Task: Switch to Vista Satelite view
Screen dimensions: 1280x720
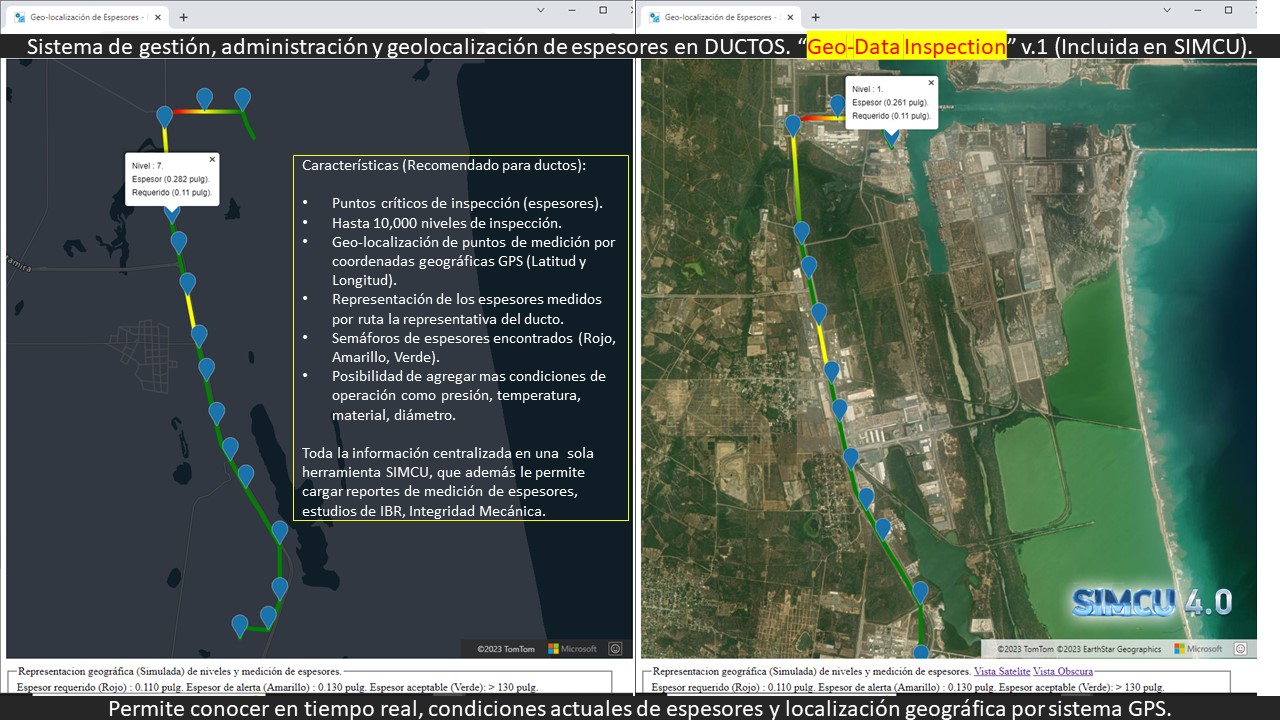Action: click(x=1001, y=671)
